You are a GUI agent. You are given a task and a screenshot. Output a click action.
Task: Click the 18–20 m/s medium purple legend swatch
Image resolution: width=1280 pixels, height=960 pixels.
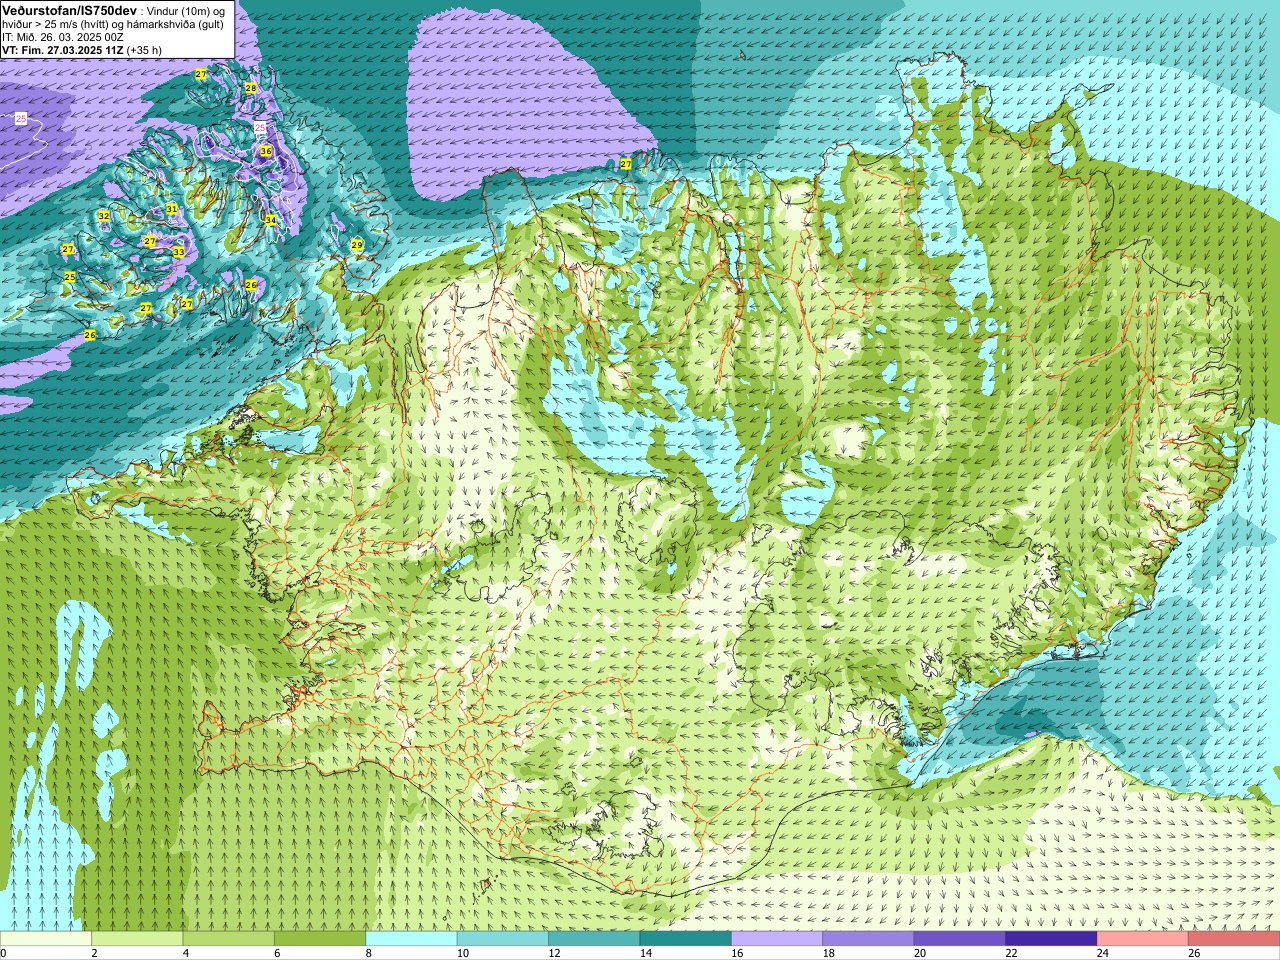point(868,939)
